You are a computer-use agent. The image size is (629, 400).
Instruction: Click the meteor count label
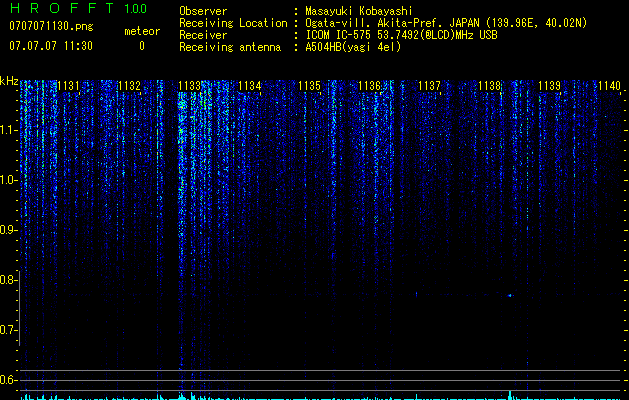(142, 31)
